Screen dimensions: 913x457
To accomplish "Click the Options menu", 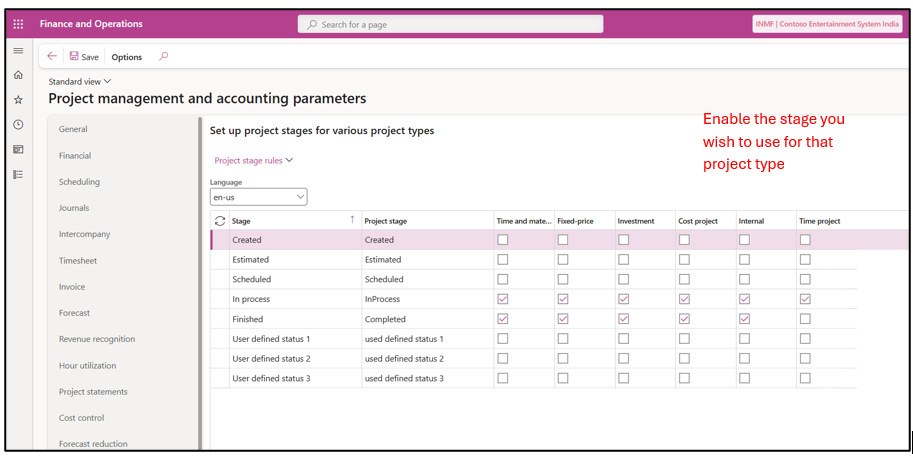I will point(126,57).
